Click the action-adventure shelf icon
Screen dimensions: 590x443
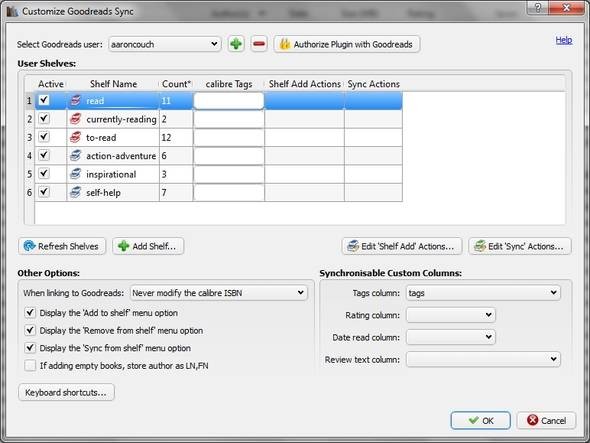[76, 155]
